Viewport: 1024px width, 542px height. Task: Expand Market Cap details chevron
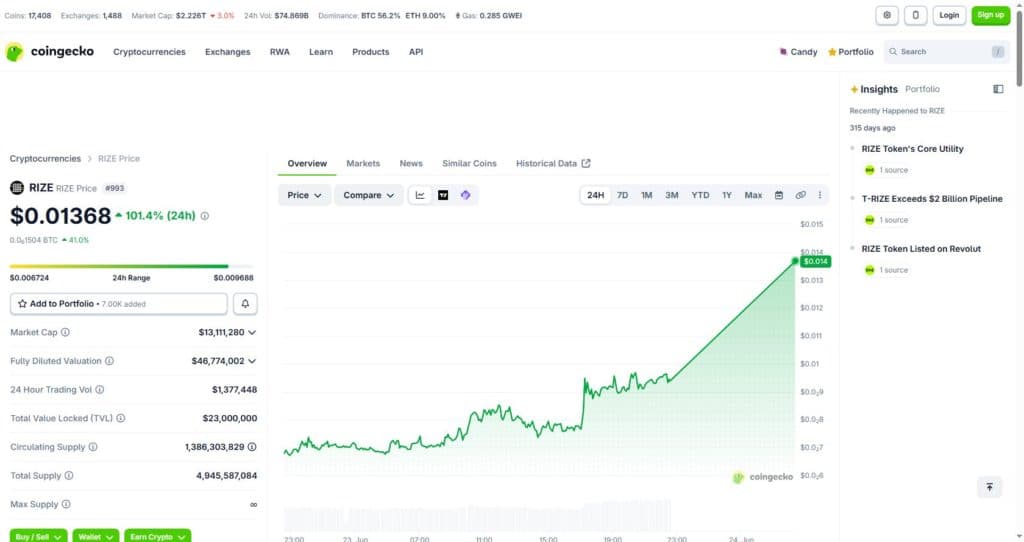click(x=252, y=332)
